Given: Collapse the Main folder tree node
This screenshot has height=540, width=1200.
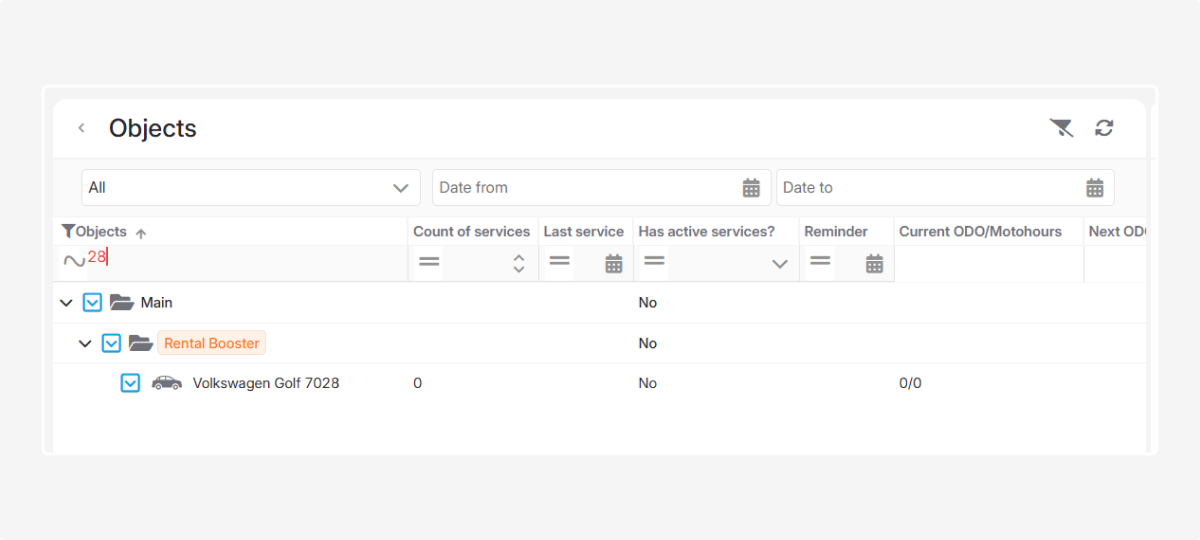Looking at the screenshot, I should [x=66, y=302].
